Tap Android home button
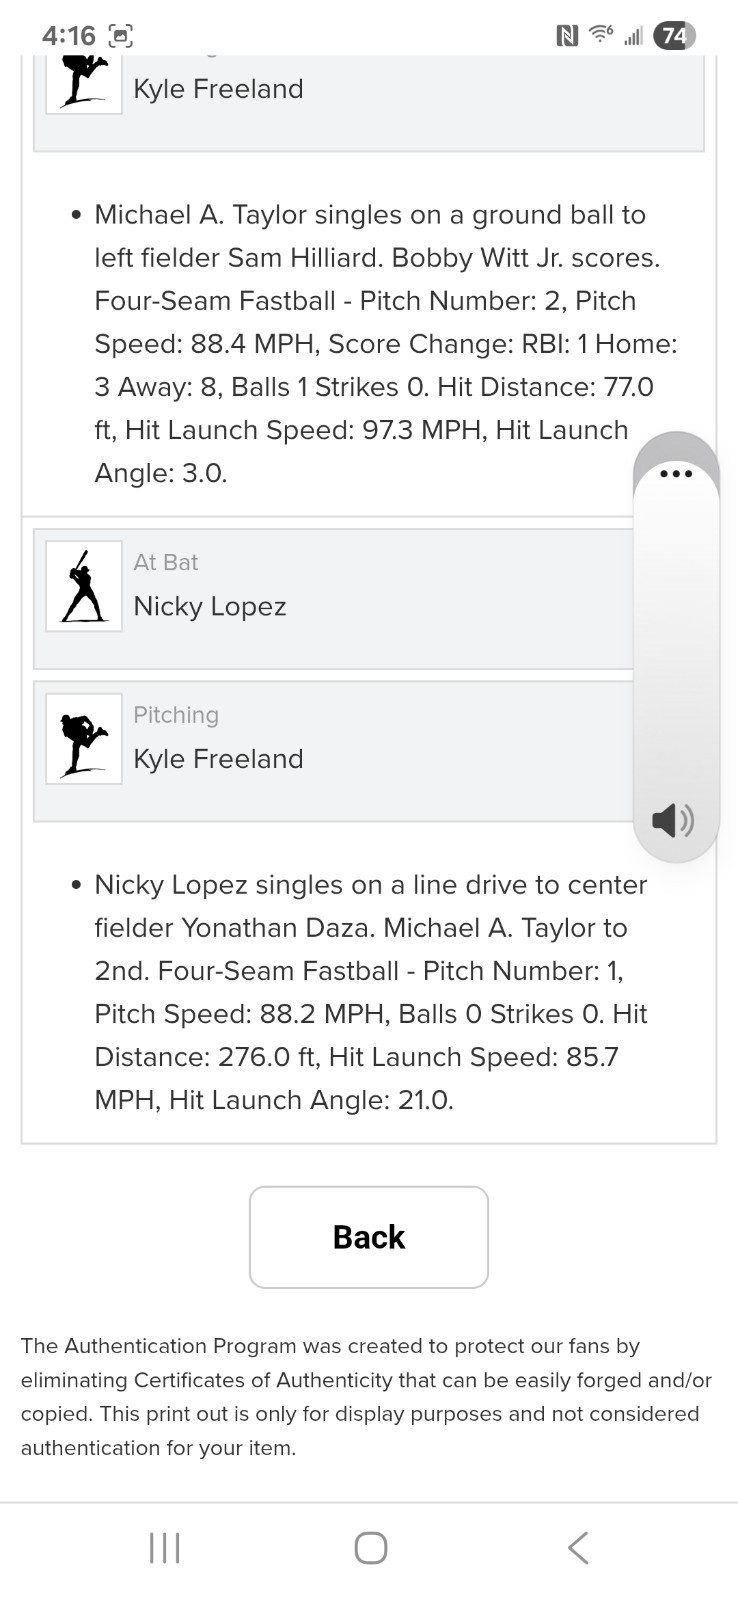 click(x=370, y=1548)
